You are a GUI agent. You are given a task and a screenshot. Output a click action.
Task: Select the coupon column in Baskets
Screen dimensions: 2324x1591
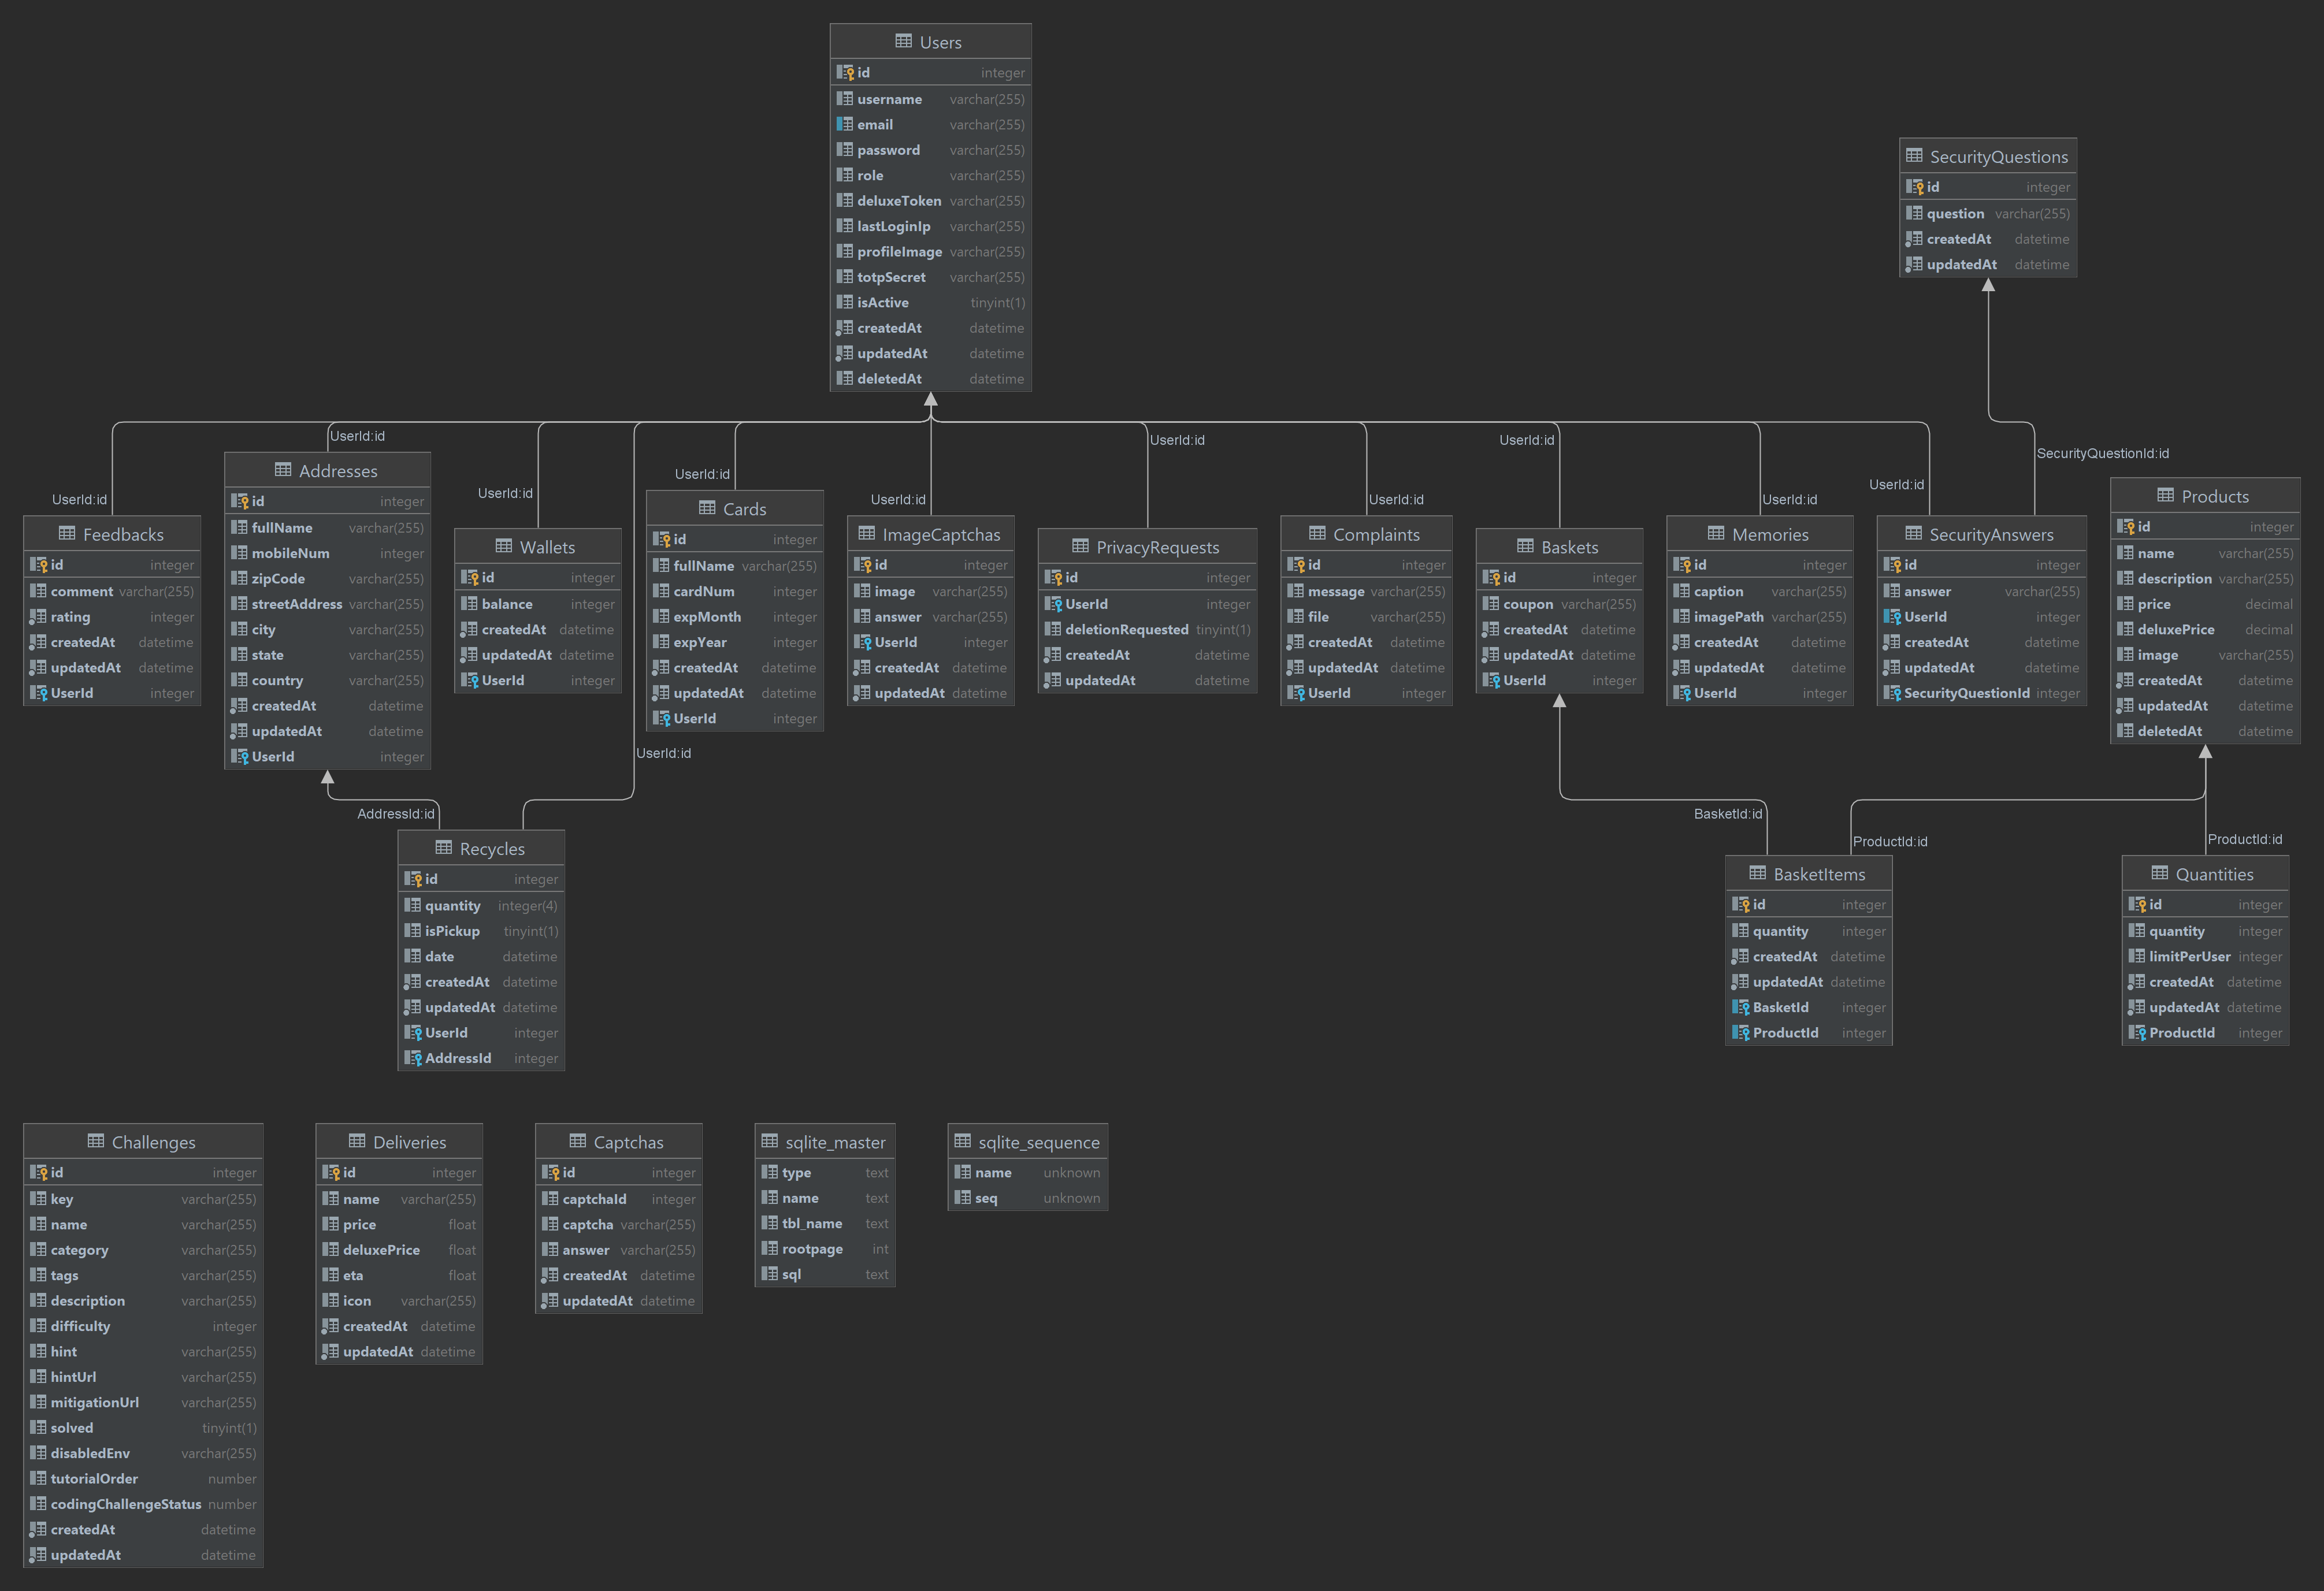1559,604
